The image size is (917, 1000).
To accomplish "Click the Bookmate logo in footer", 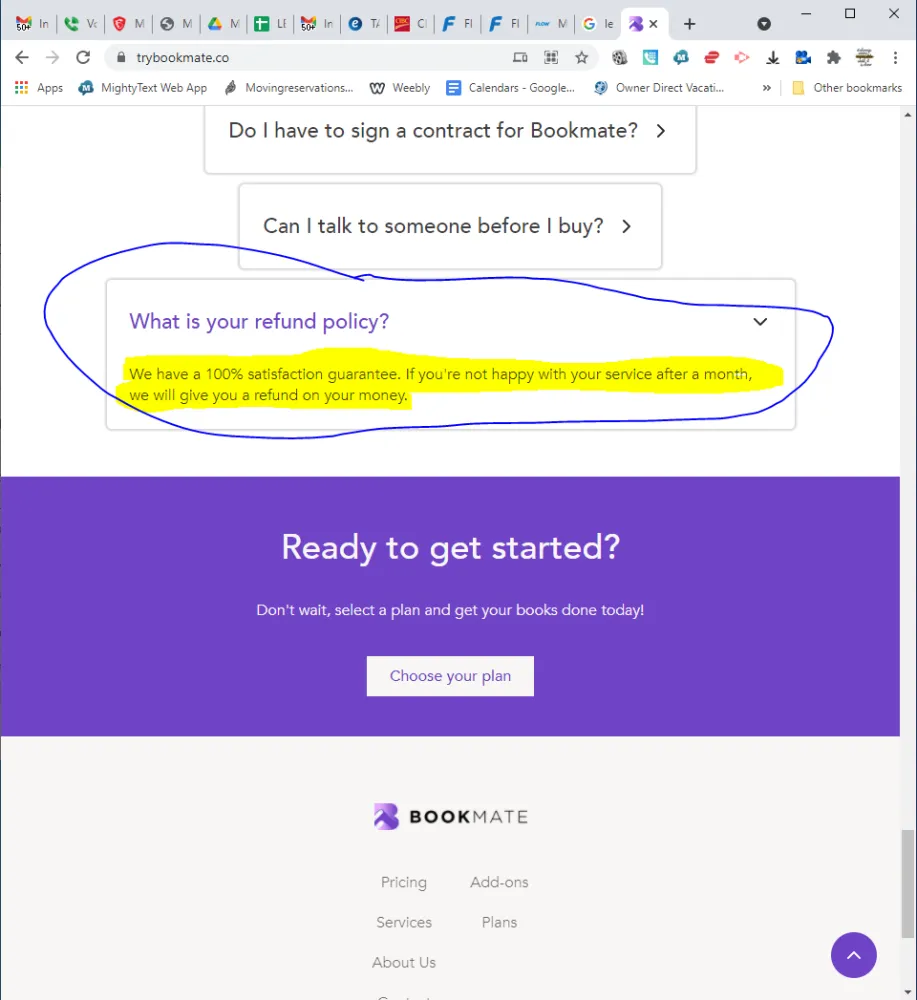I will [x=450, y=816].
